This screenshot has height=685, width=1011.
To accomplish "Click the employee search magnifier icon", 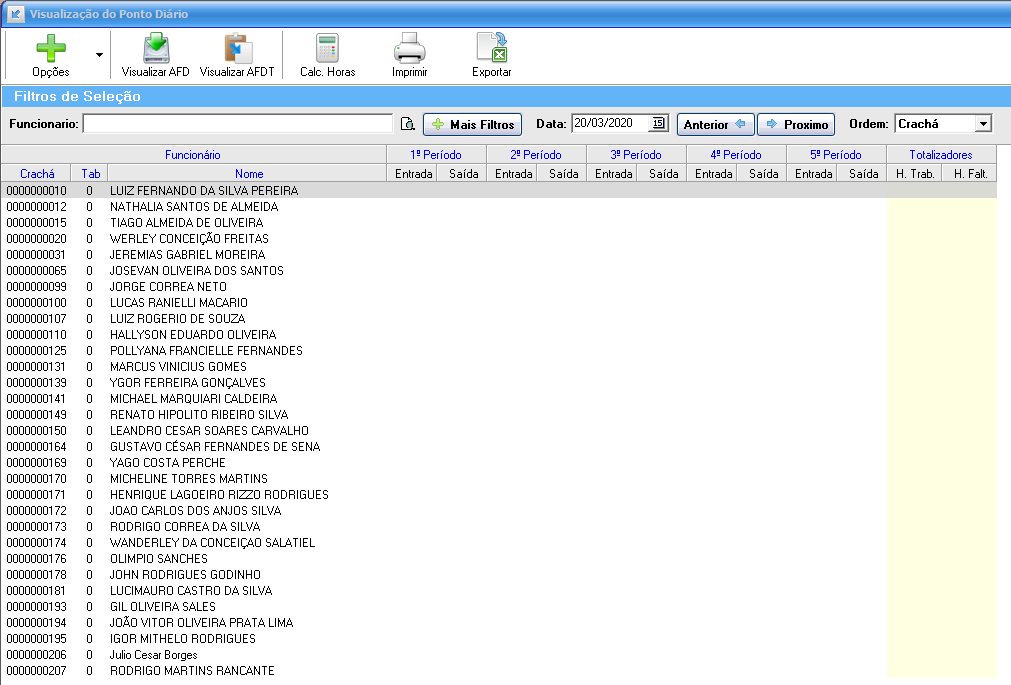I will 407,124.
